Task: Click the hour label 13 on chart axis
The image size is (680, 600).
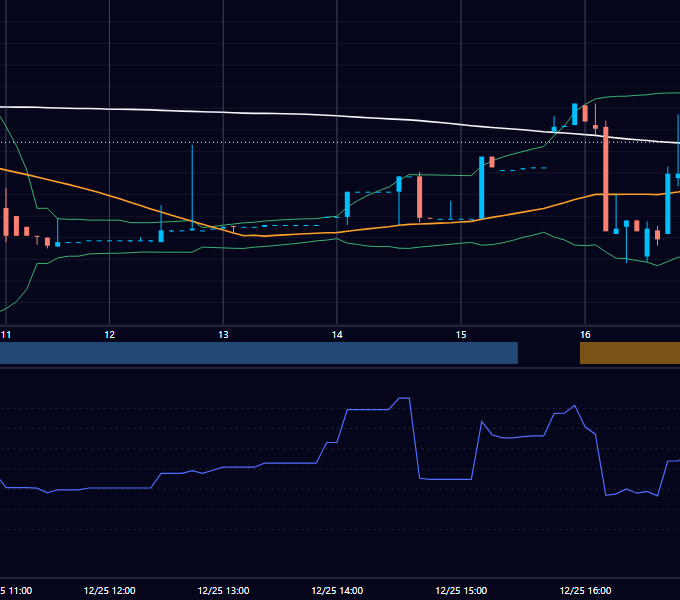Action: coord(223,335)
